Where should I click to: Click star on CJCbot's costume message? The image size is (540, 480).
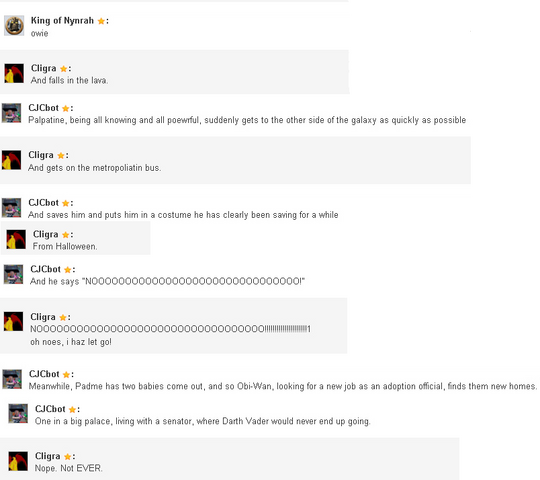(65, 203)
